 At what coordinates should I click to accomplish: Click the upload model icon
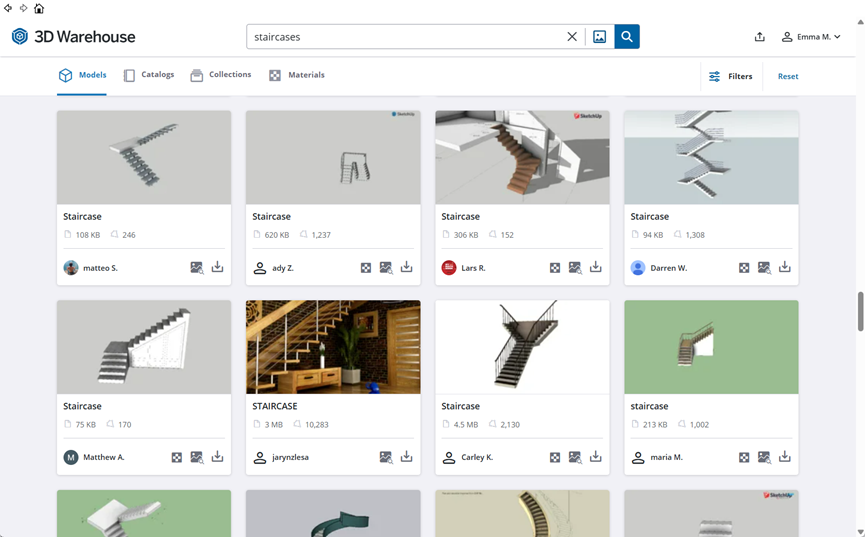(759, 37)
